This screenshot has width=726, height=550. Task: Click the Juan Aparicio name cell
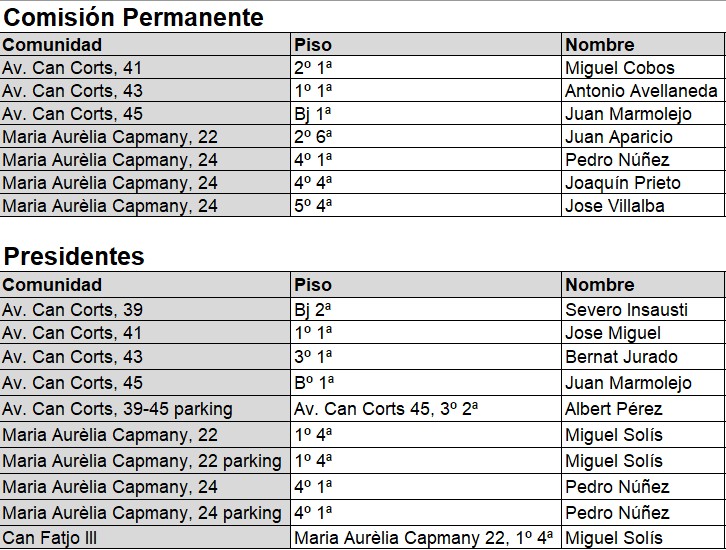point(619,137)
